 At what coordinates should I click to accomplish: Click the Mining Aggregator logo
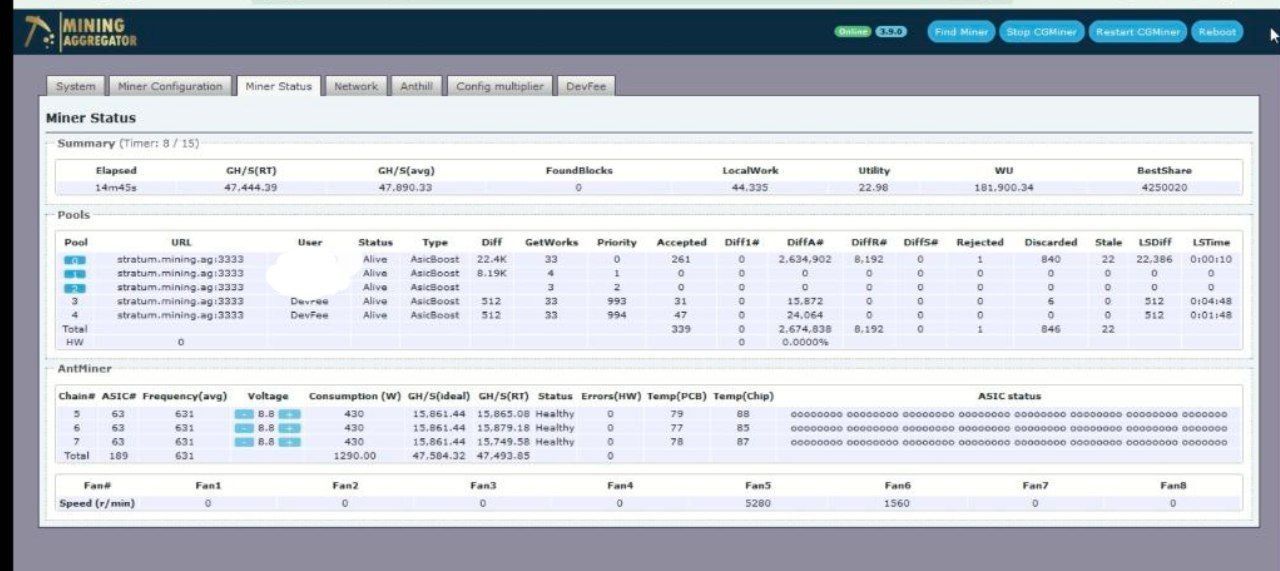(80, 32)
